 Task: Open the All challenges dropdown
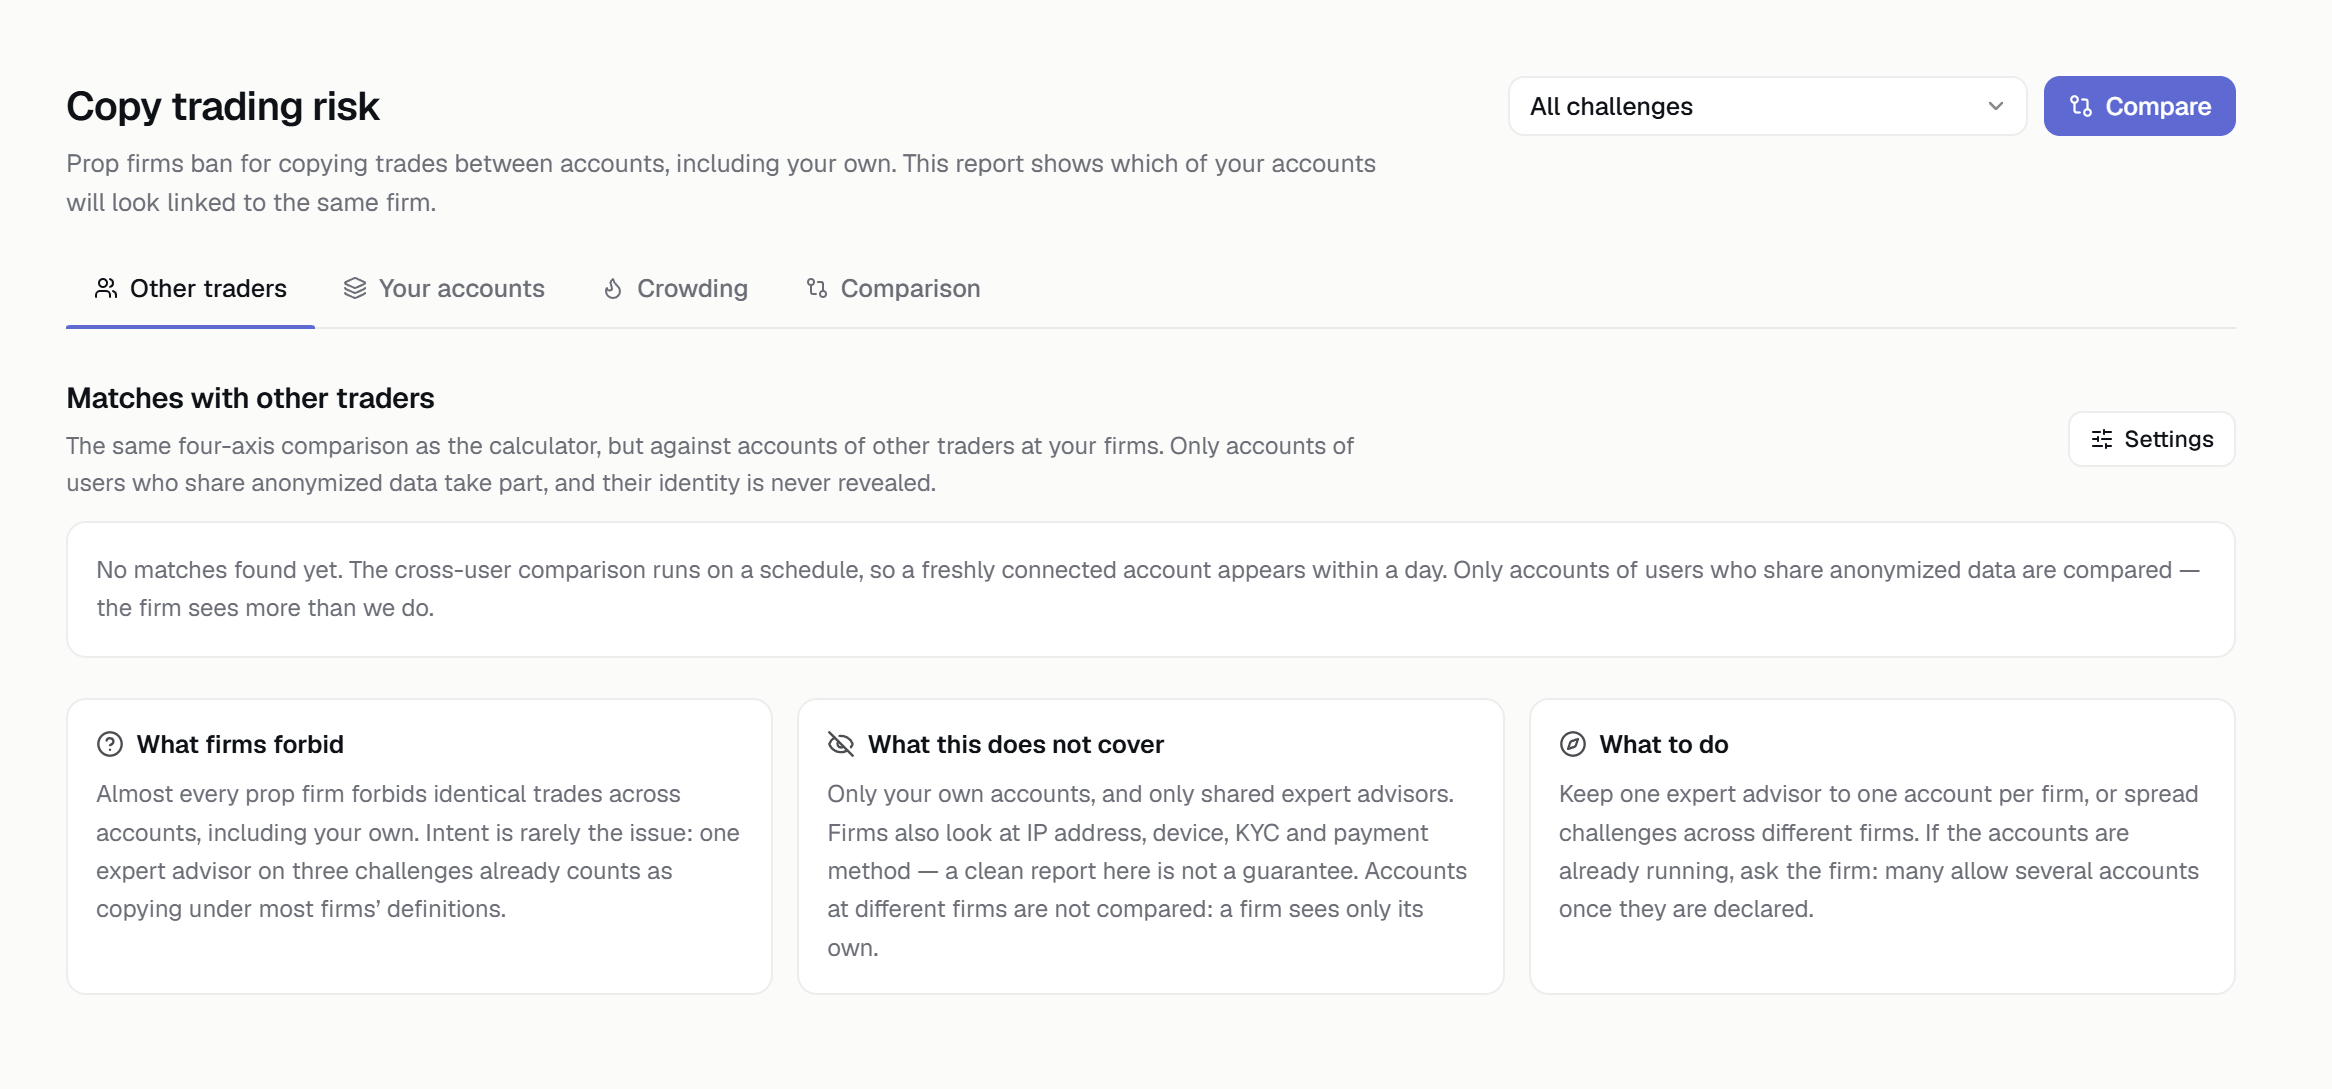pos(1767,106)
